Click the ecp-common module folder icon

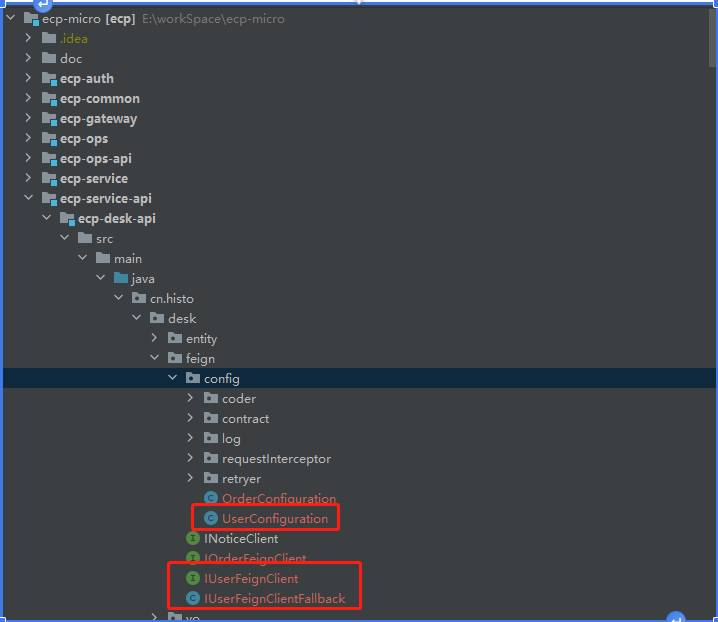[49, 99]
